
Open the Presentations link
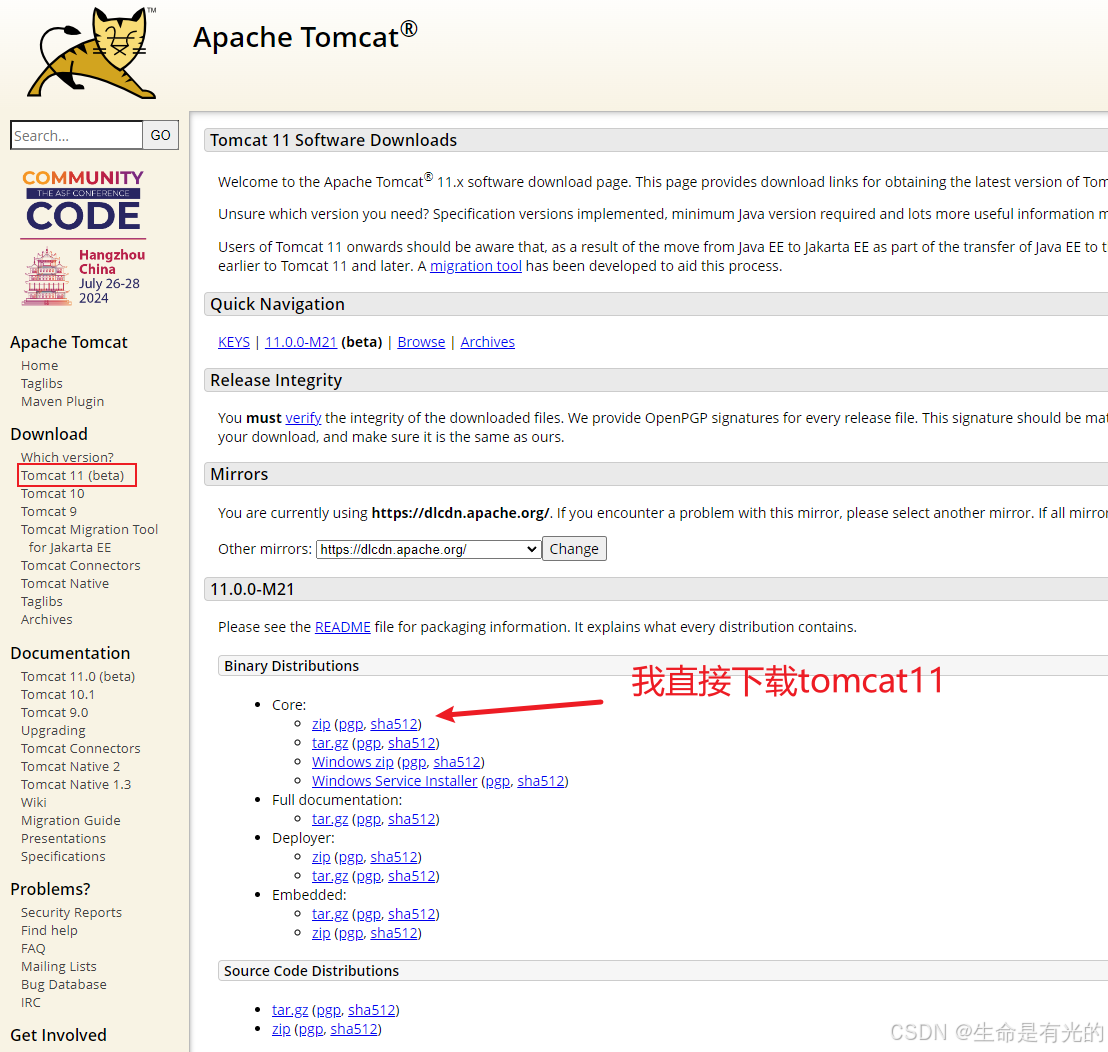click(x=63, y=839)
